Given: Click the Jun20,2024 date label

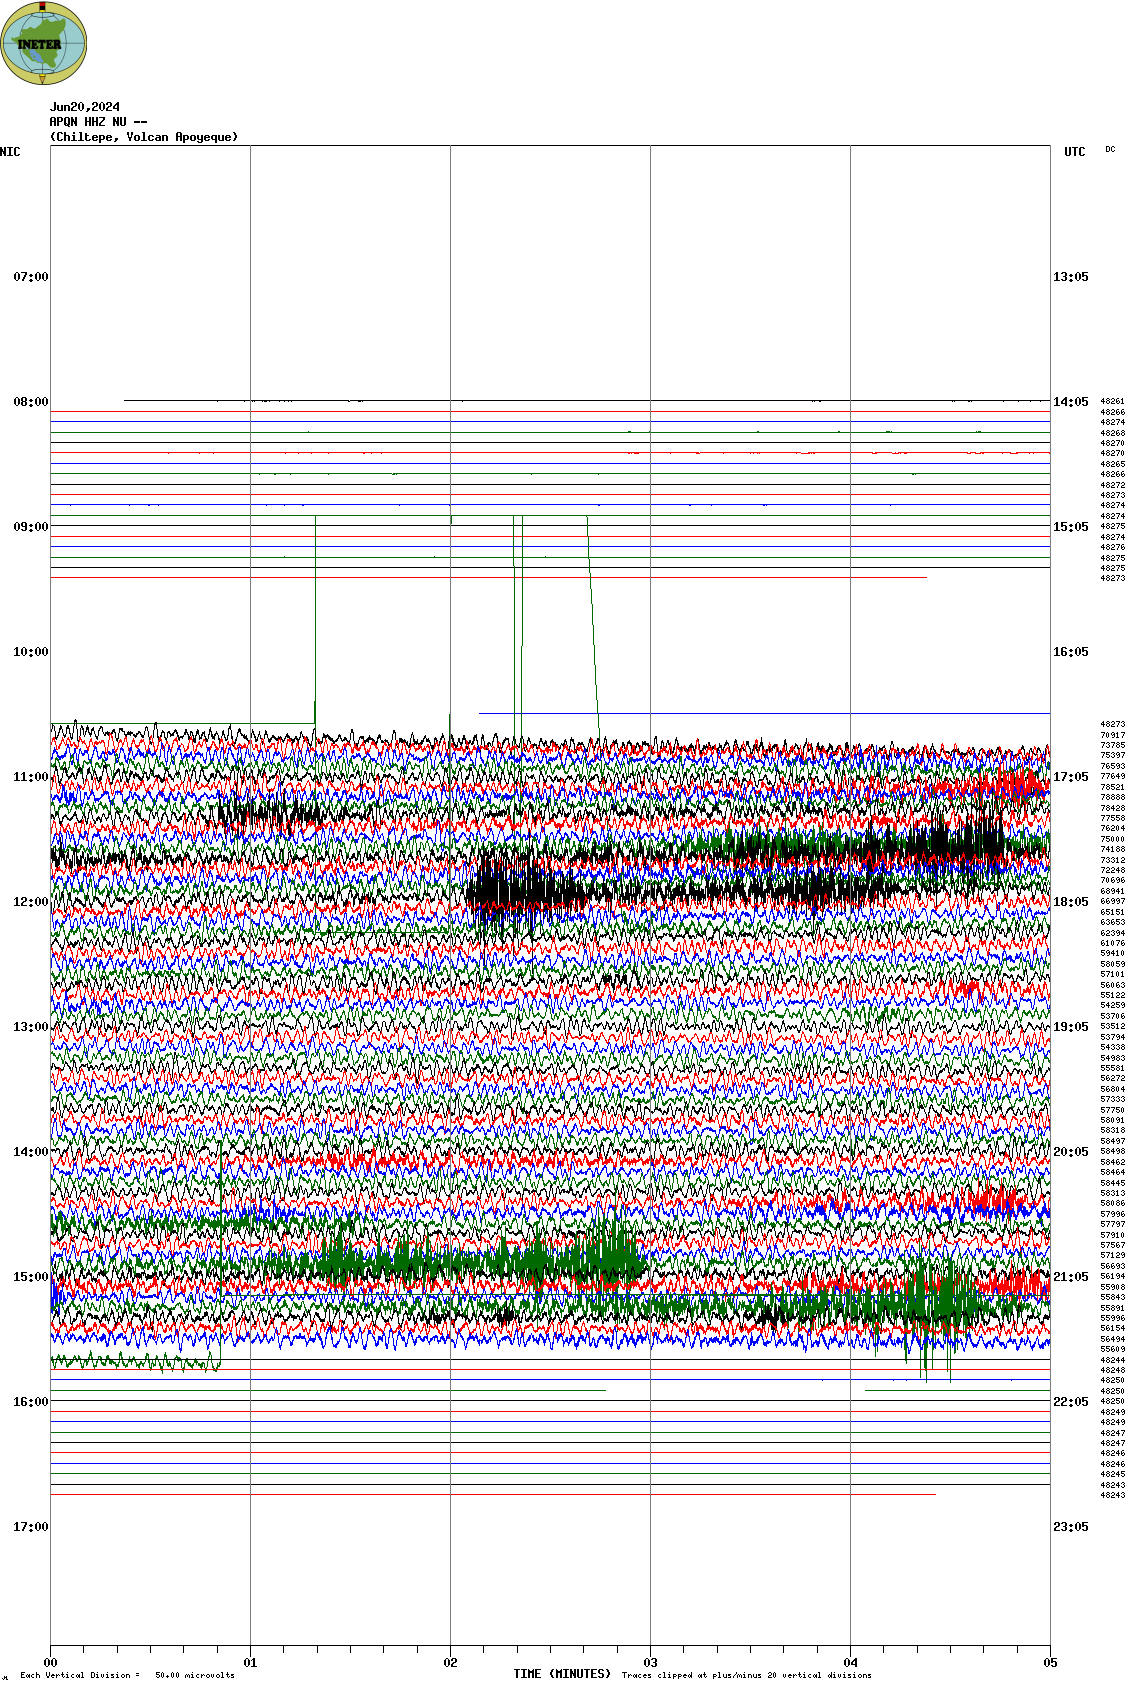Looking at the screenshot, I should [85, 107].
